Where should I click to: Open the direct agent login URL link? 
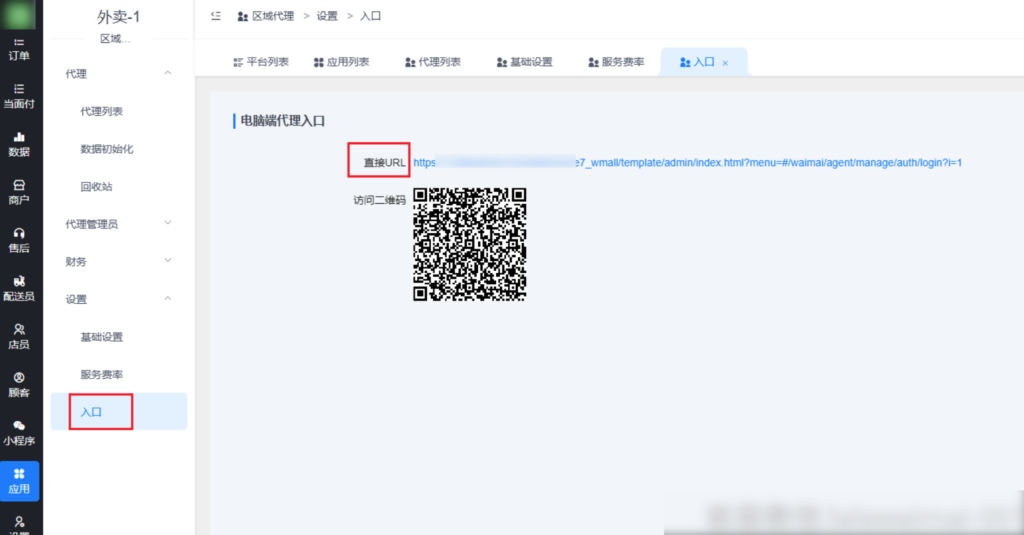pyautogui.click(x=687, y=163)
